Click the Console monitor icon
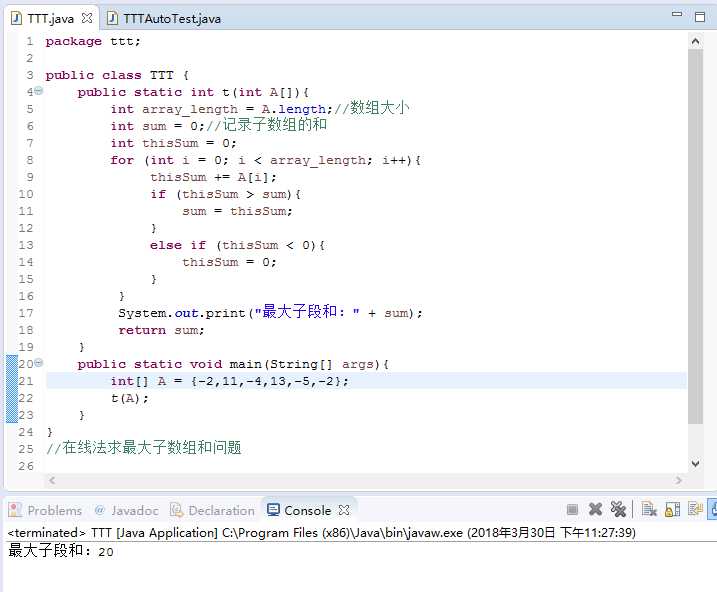This screenshot has width=717, height=592. tap(273, 510)
